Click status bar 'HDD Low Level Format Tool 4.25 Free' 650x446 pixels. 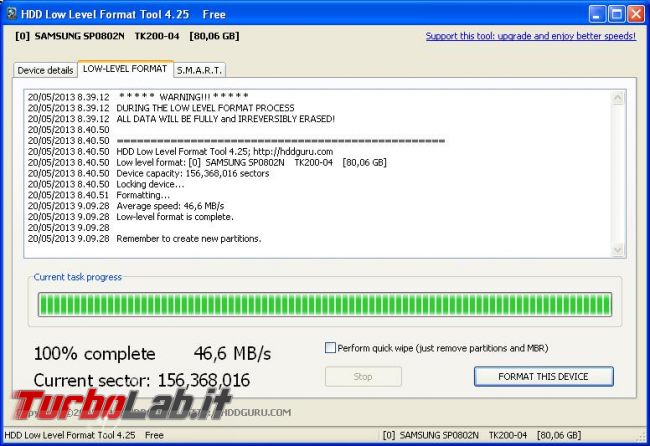coord(84,435)
